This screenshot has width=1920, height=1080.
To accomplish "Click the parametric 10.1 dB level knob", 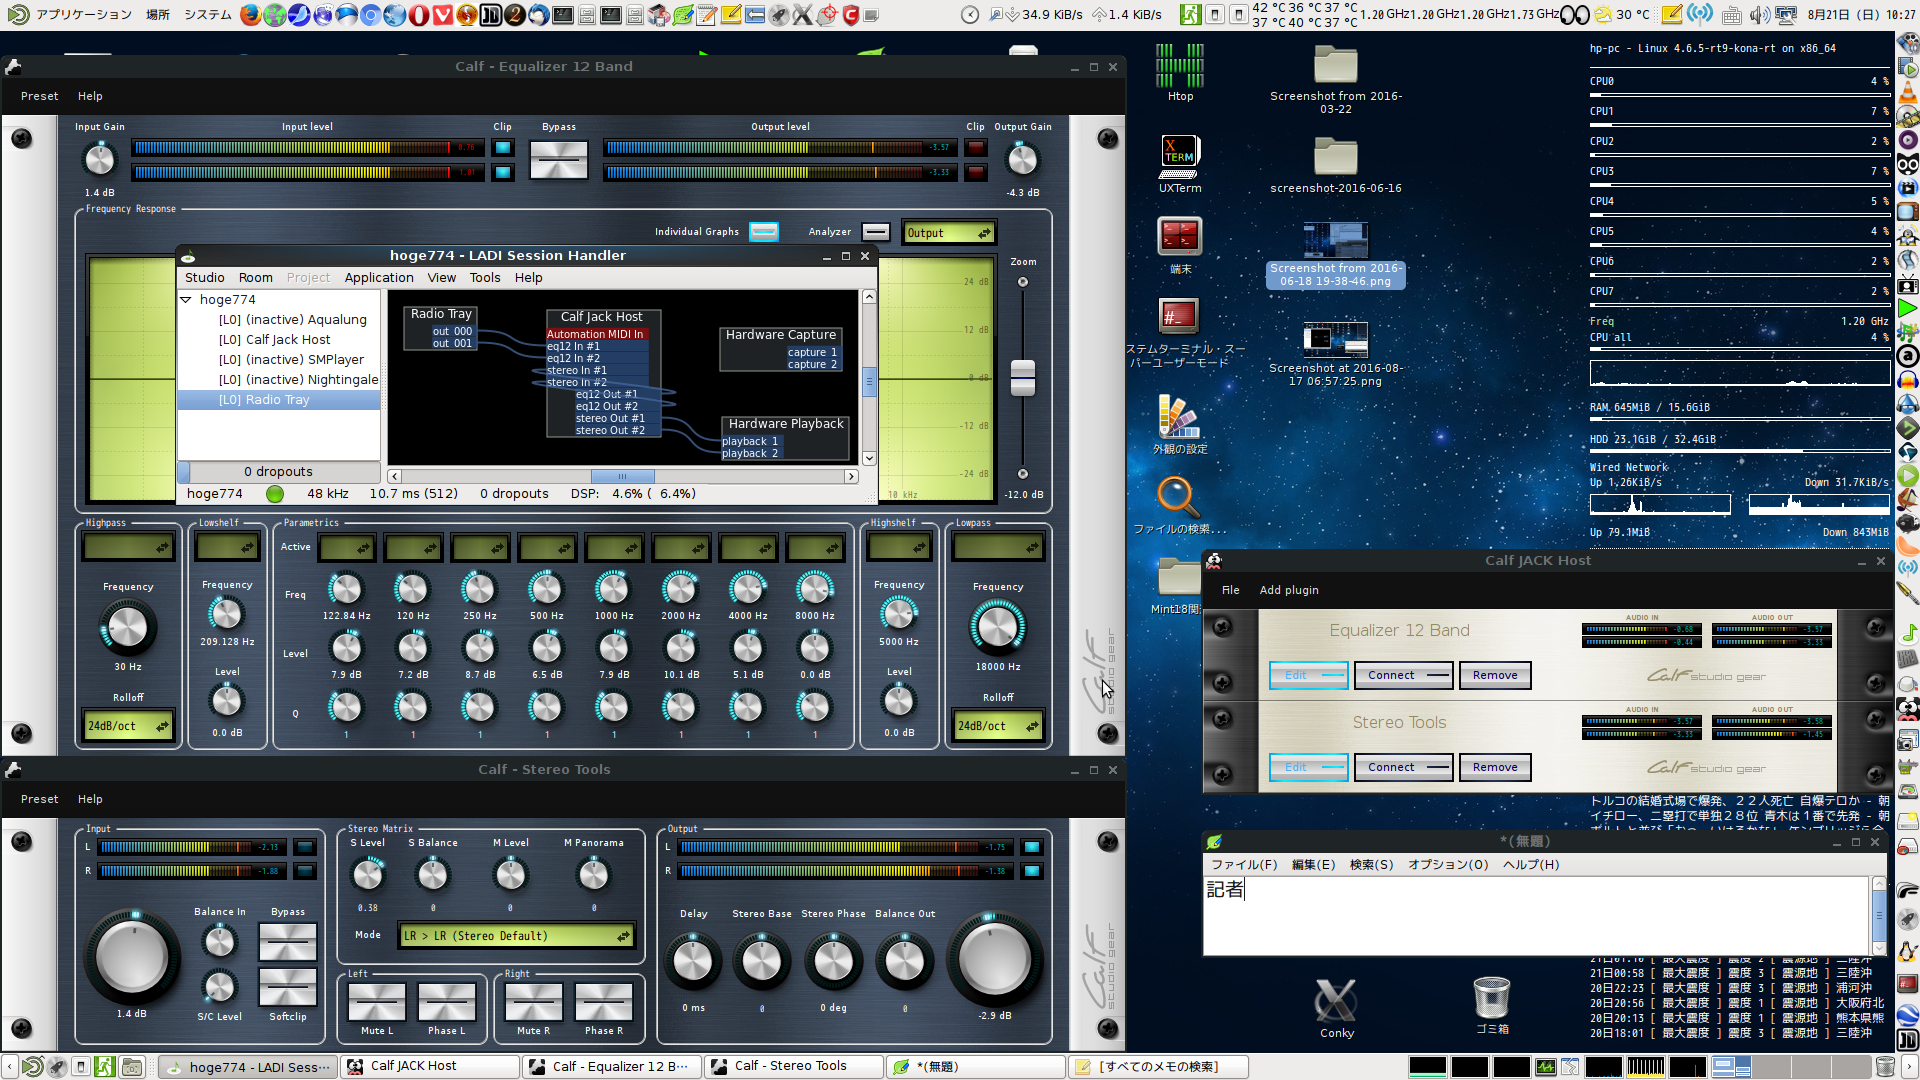I will click(x=680, y=648).
